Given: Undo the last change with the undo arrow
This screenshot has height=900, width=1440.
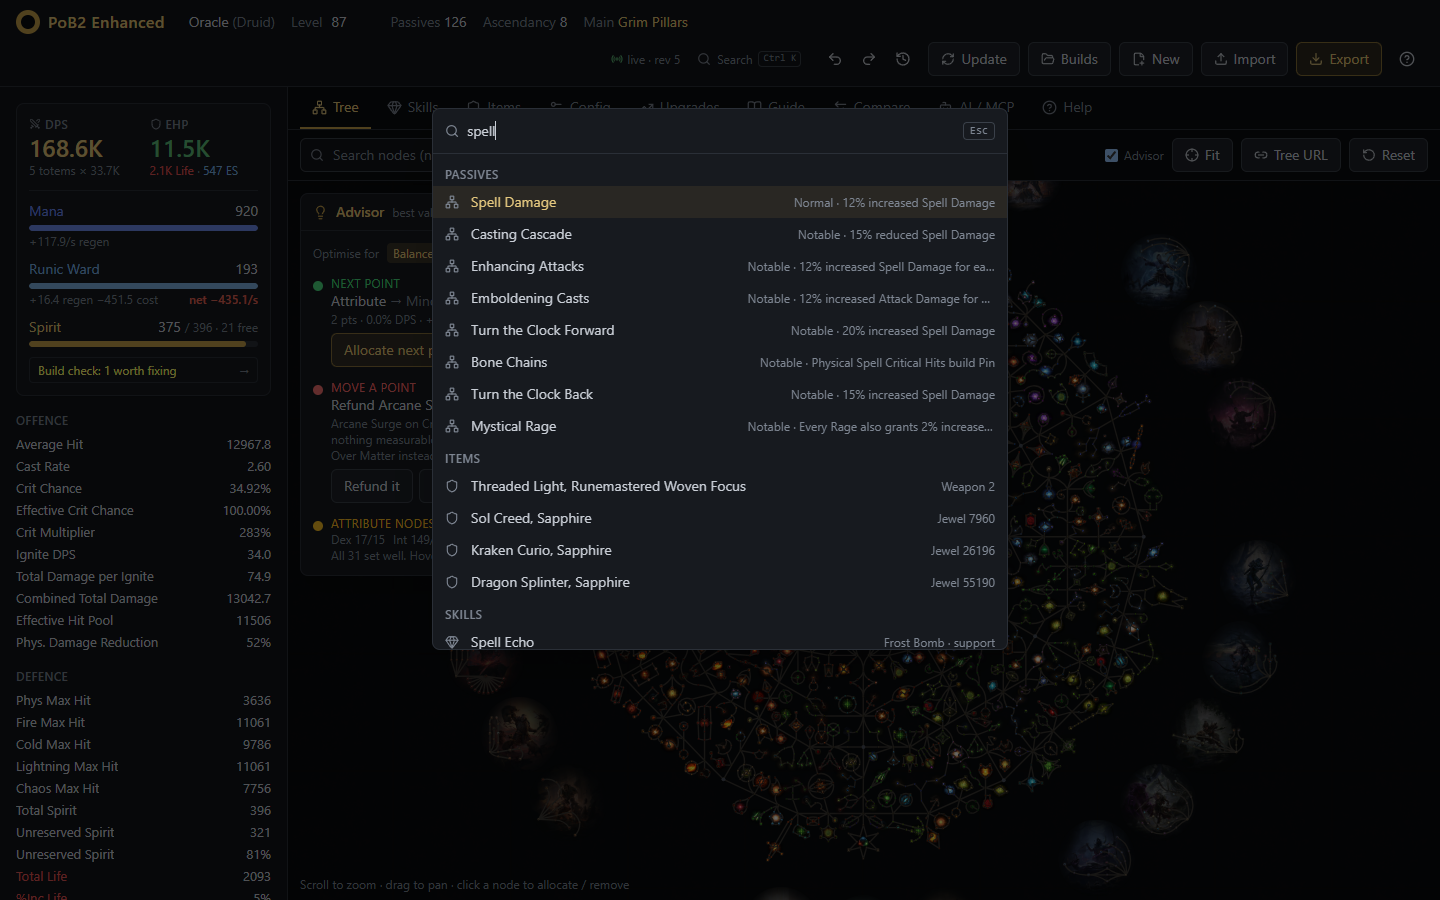Looking at the screenshot, I should pos(835,59).
